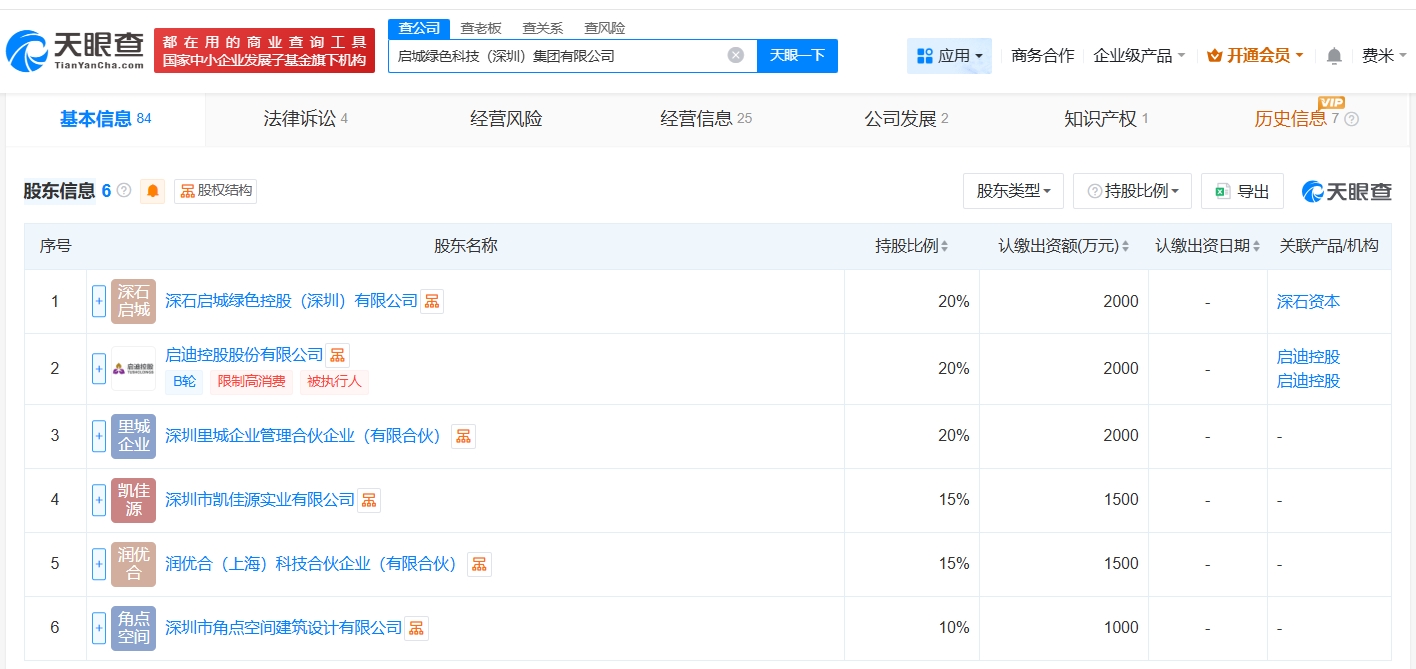This screenshot has height=669, width=1416.
Task: Click the 润优合 logo tile
Action: (x=134, y=564)
